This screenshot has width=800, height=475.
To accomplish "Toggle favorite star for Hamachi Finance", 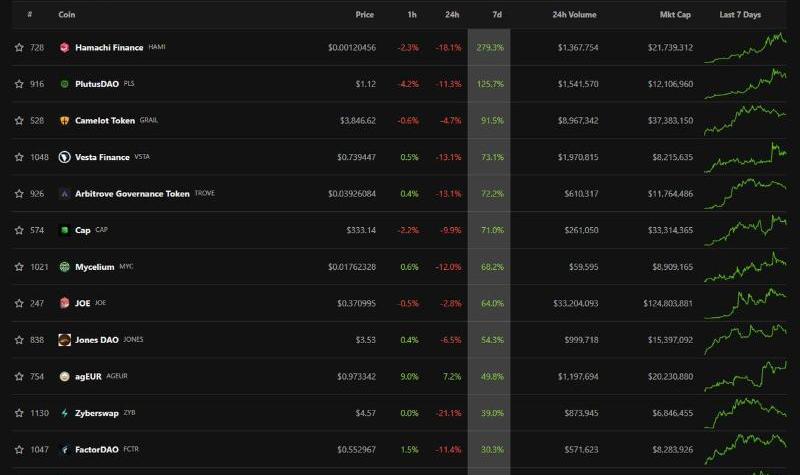I will 19,47.
